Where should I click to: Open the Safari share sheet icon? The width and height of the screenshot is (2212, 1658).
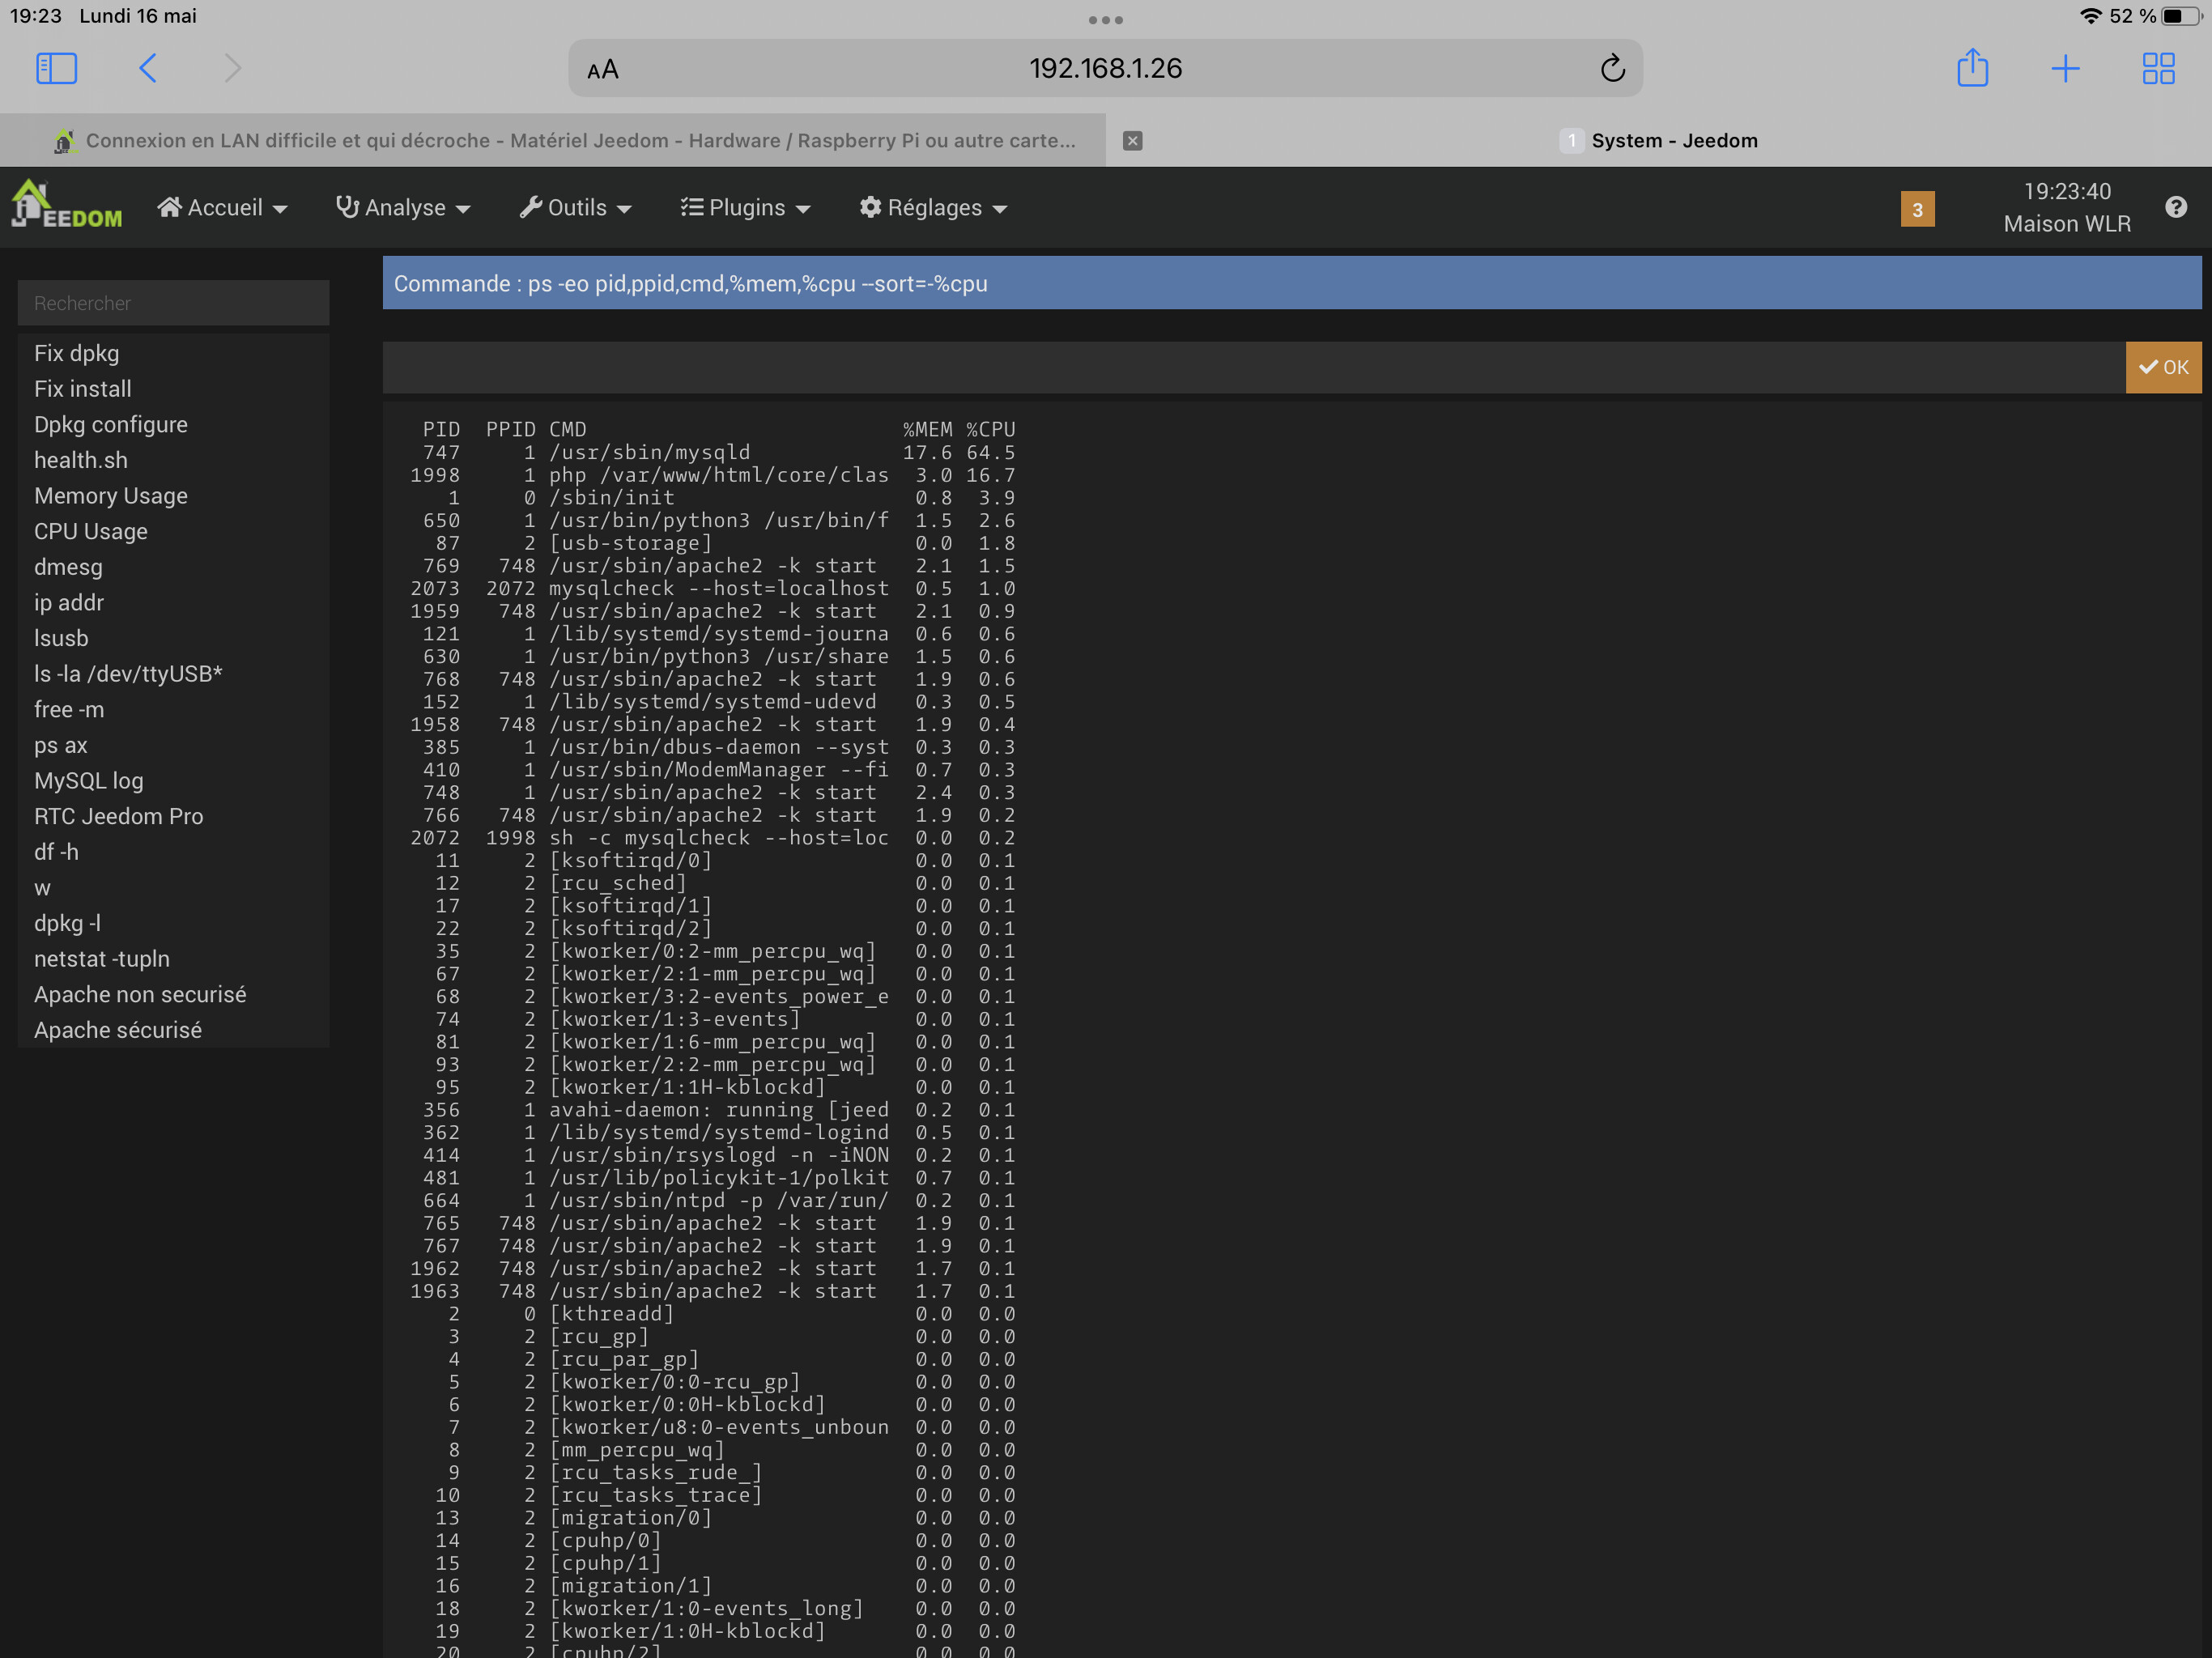pyautogui.click(x=1972, y=68)
